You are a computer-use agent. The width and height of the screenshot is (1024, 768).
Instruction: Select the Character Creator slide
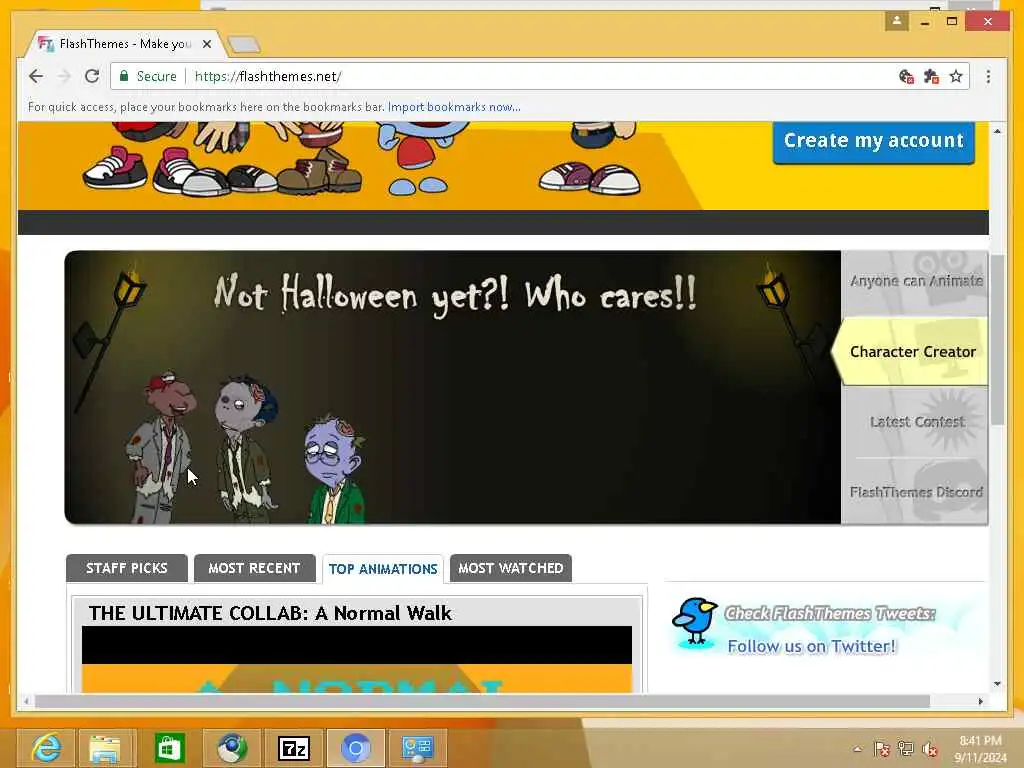pos(910,351)
